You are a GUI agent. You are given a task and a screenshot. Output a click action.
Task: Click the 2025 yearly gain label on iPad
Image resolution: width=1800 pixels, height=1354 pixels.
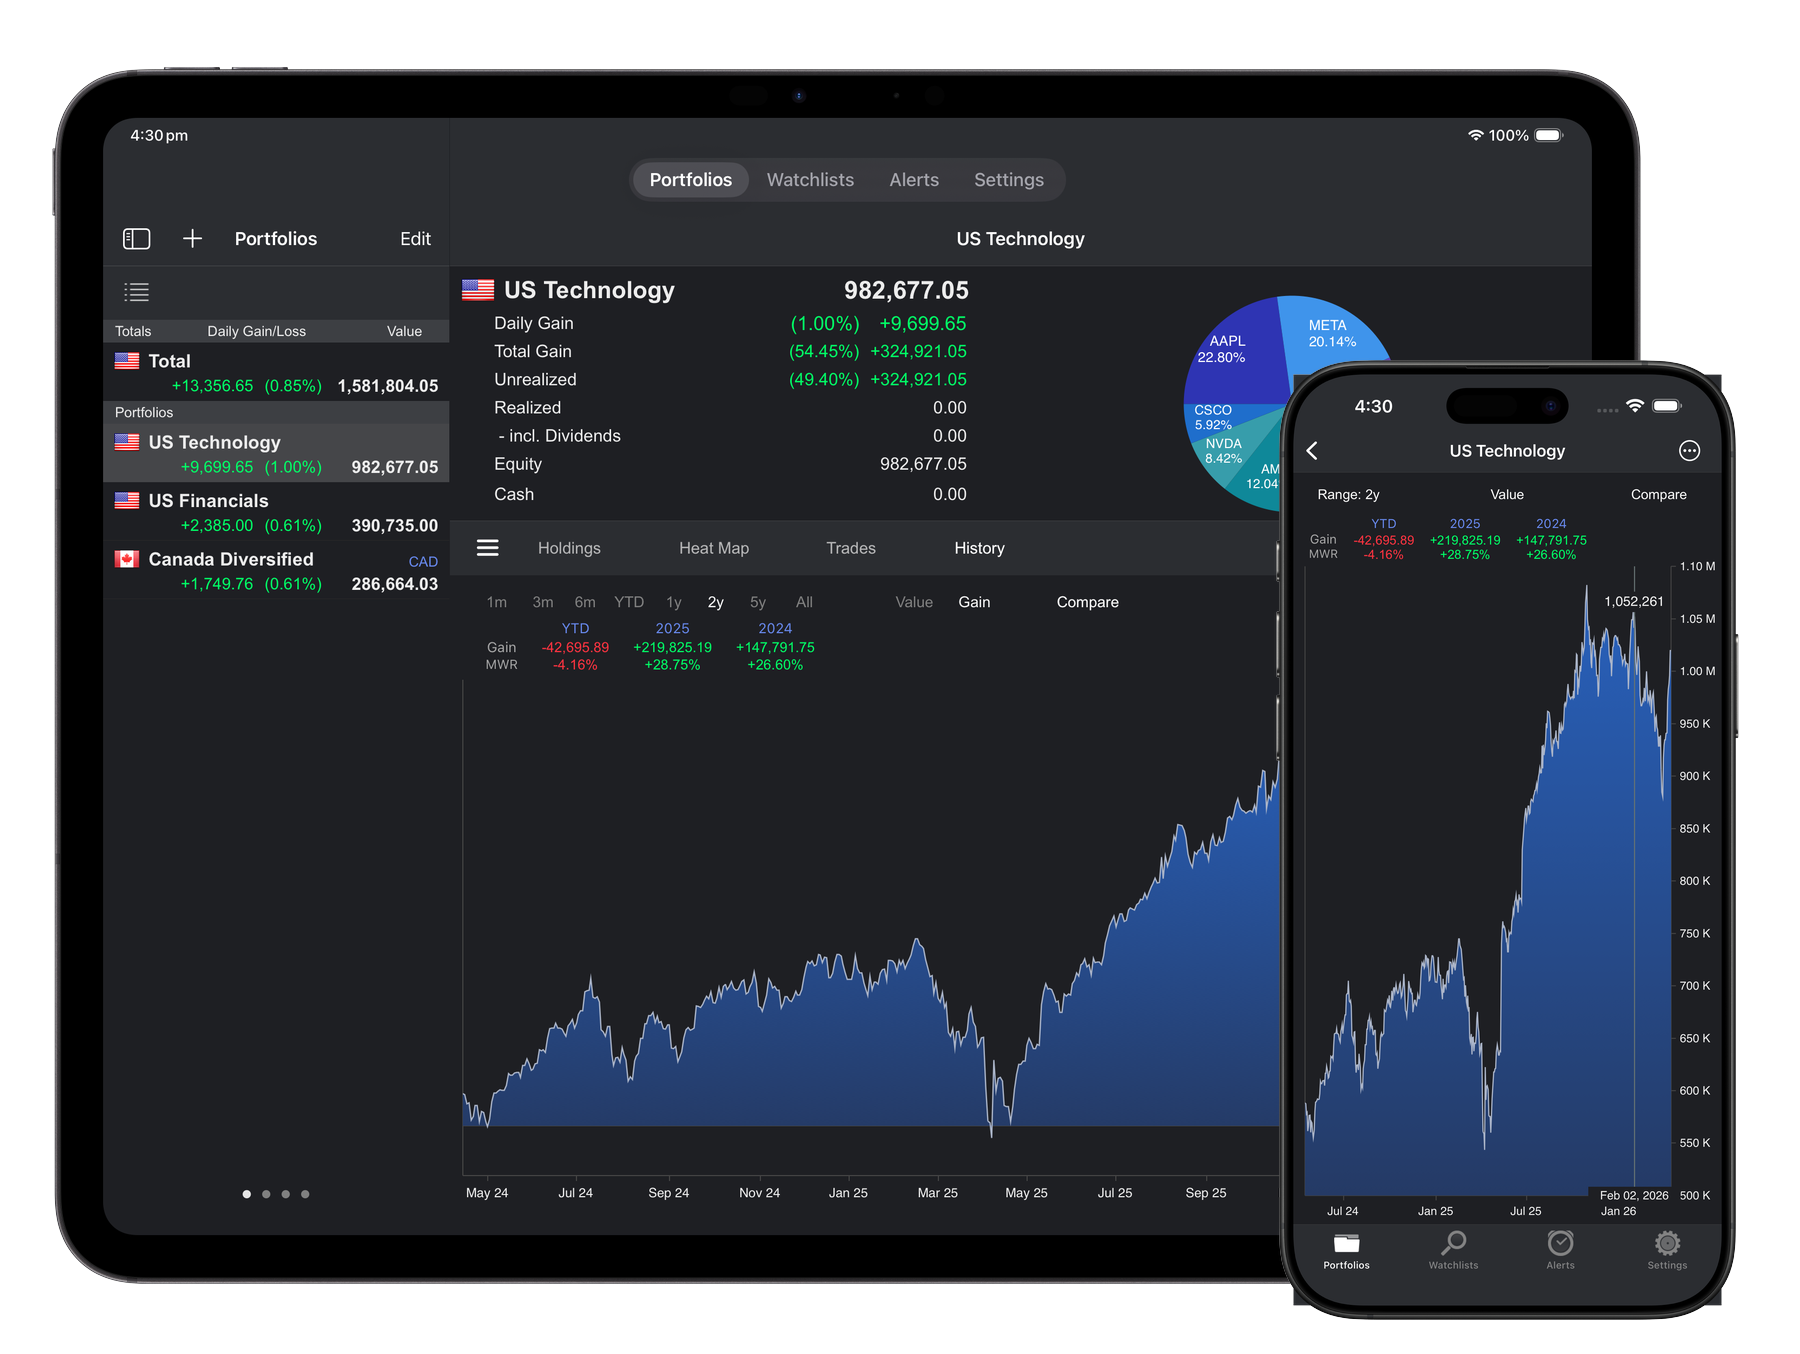[672, 628]
